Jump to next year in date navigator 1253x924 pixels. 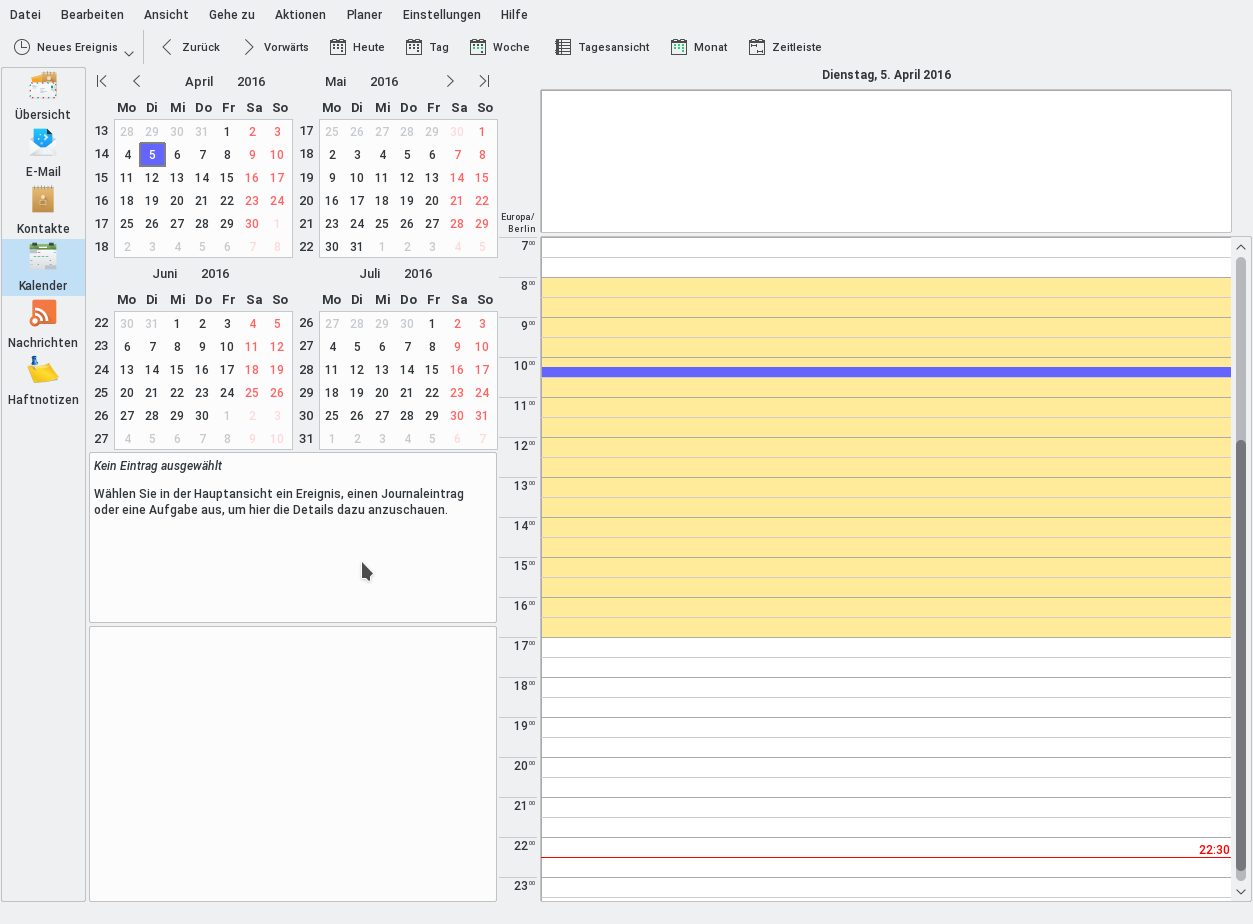pyautogui.click(x=484, y=81)
